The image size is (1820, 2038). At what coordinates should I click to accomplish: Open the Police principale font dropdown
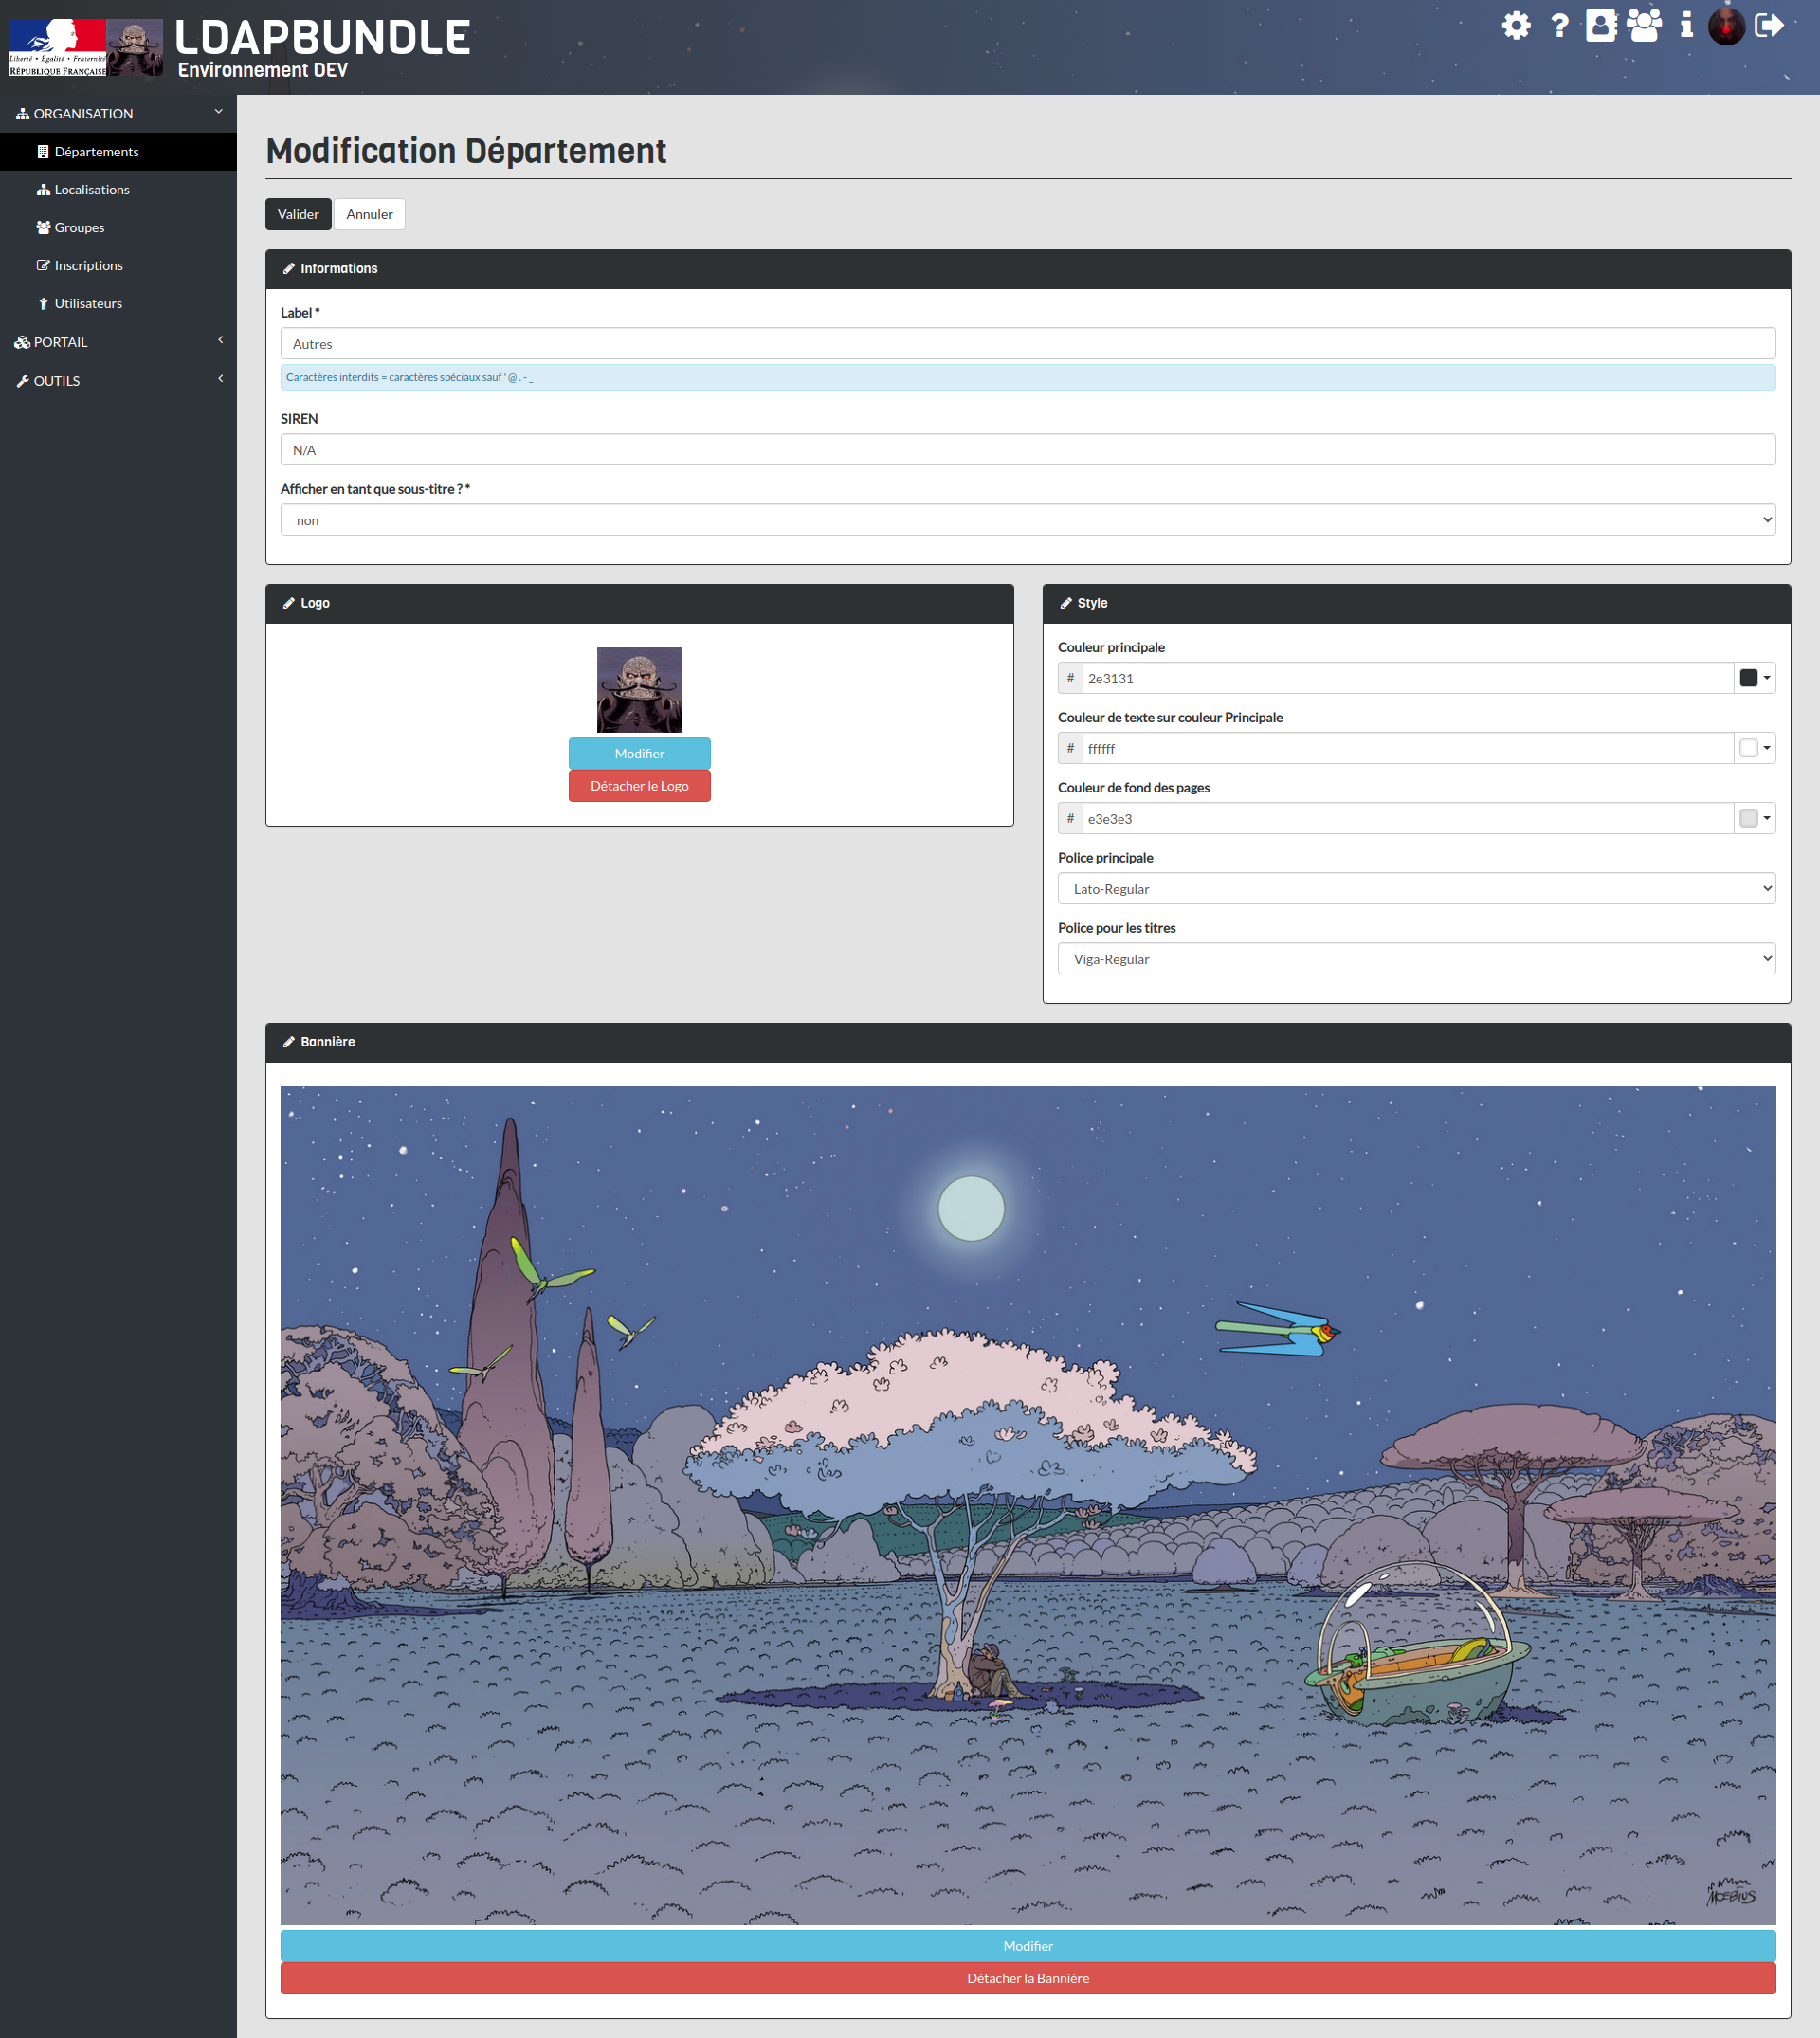tap(1415, 889)
